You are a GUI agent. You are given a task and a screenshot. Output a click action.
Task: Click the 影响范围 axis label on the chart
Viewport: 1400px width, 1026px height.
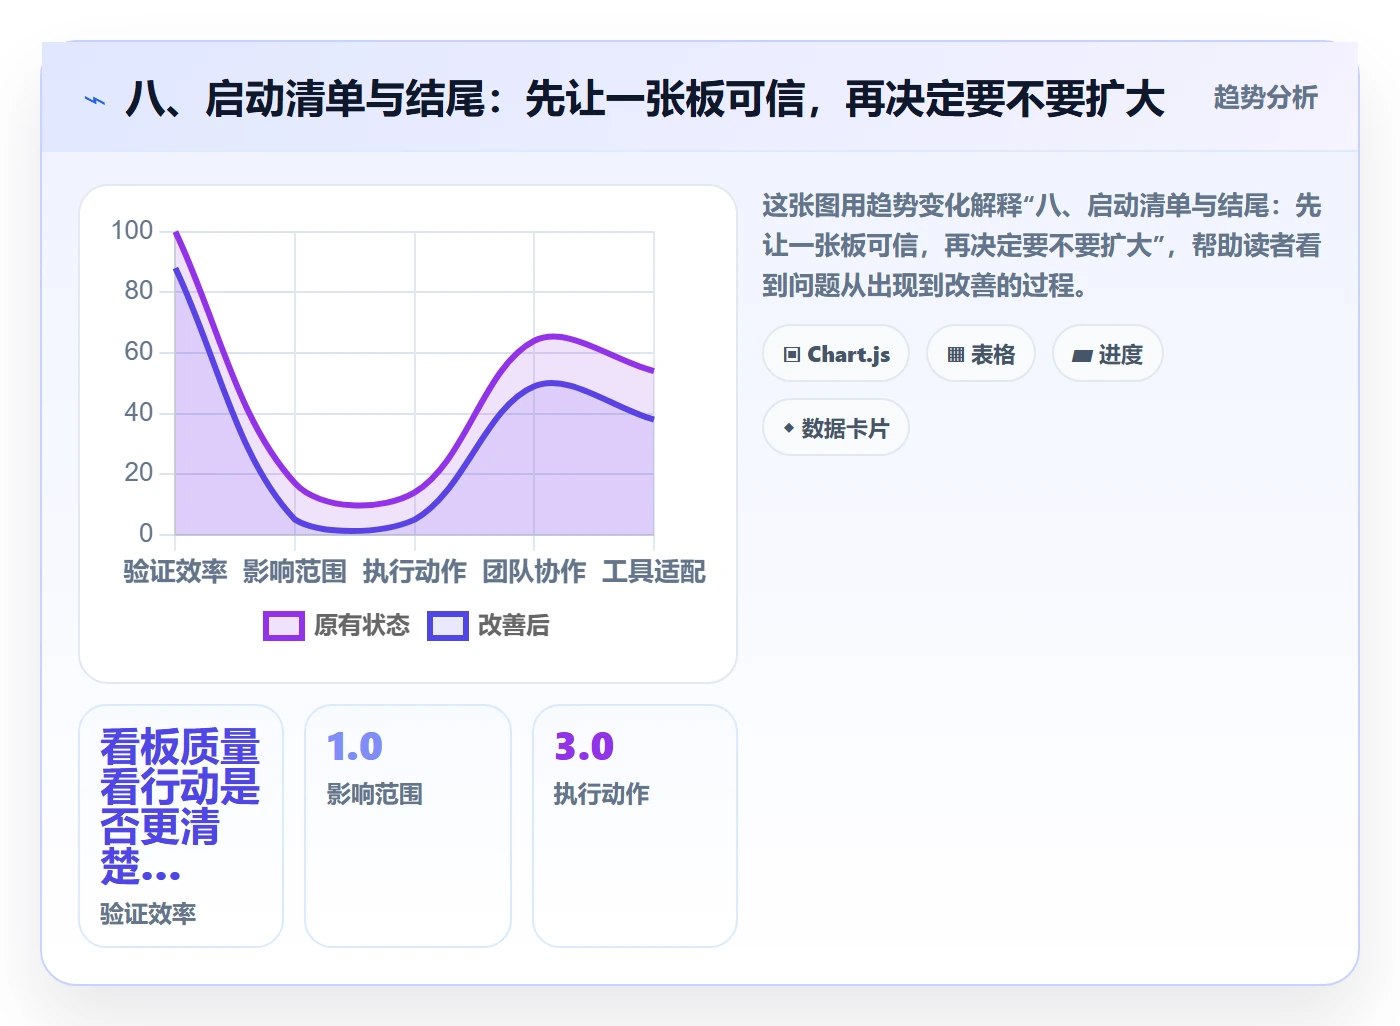(294, 572)
